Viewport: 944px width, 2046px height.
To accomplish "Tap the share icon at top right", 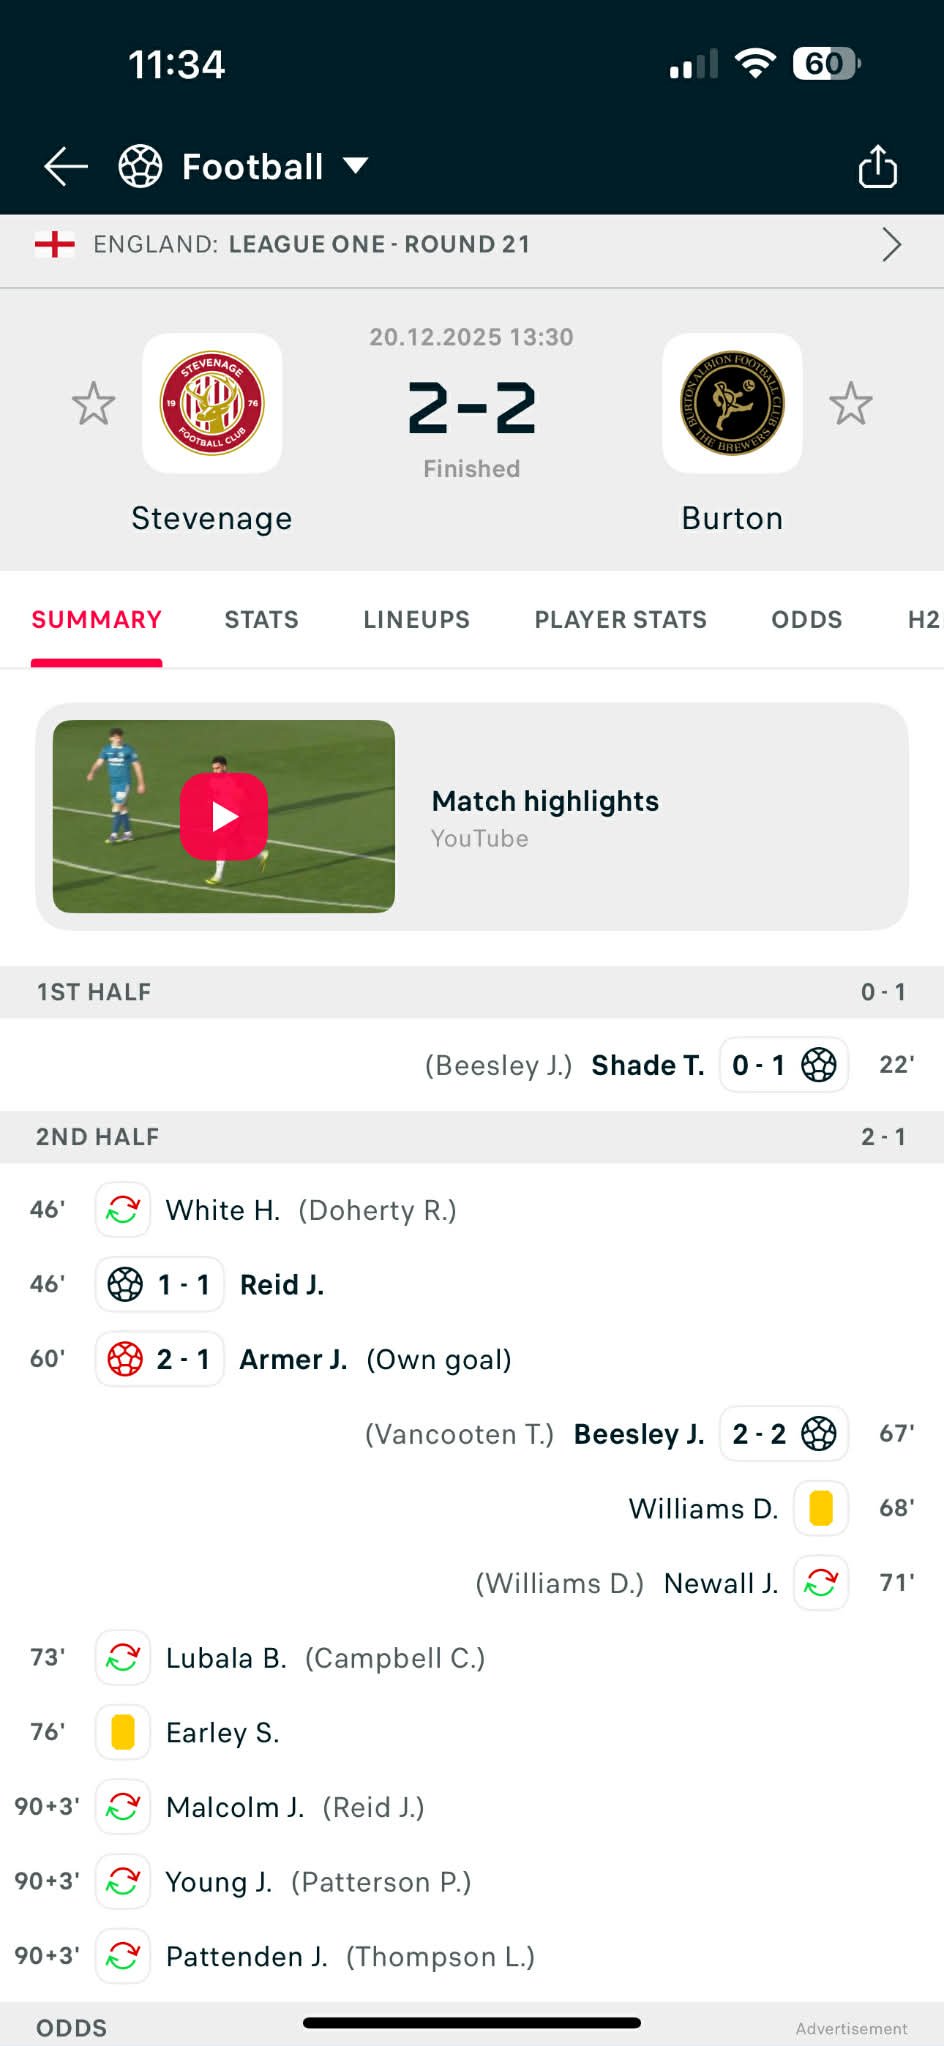I will (x=877, y=166).
